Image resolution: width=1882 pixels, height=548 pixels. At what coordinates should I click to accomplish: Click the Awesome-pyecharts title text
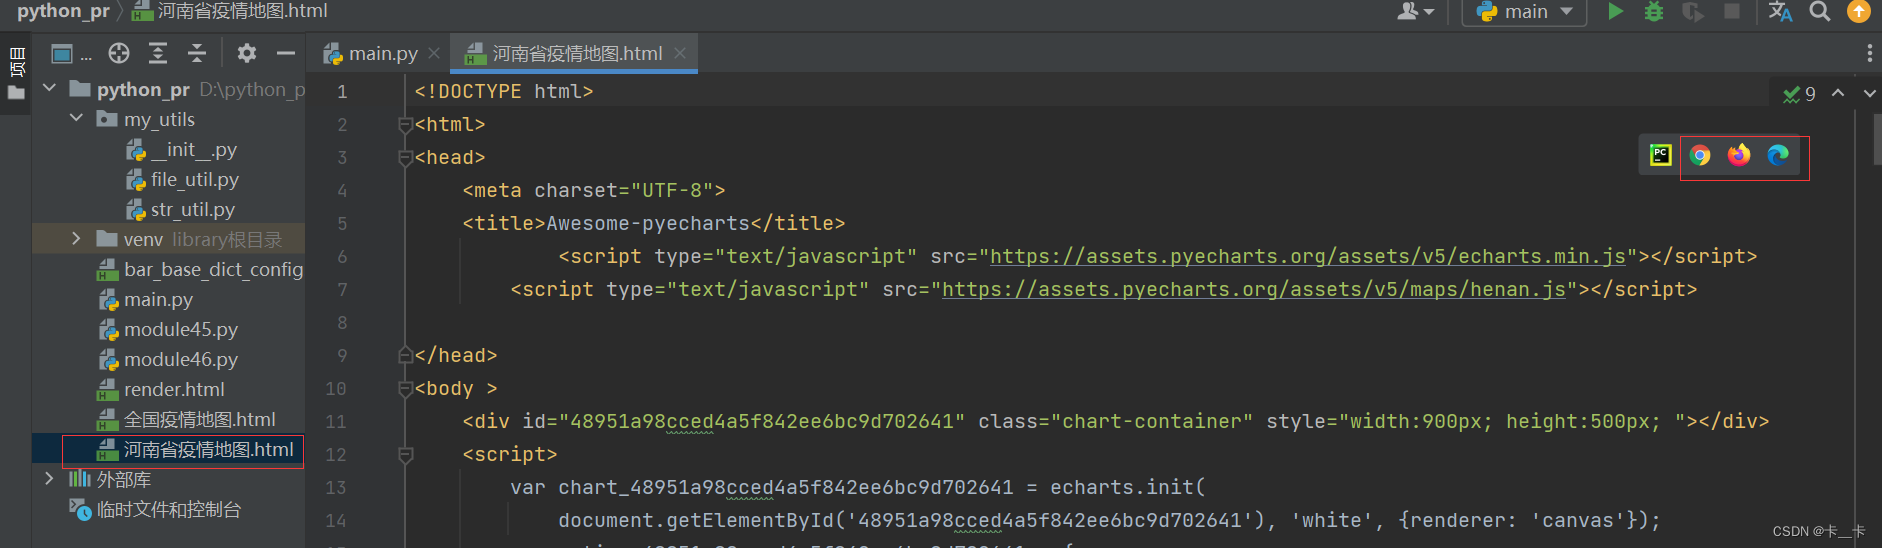click(648, 223)
